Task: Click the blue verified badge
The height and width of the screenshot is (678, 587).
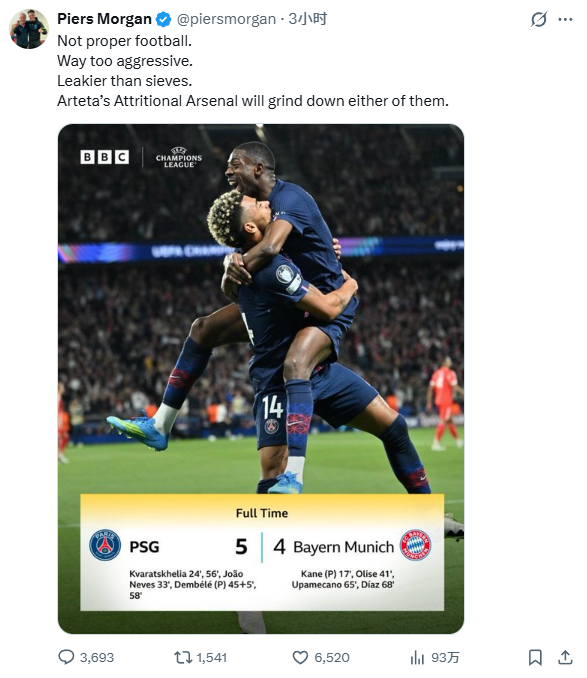Action: coord(163,19)
